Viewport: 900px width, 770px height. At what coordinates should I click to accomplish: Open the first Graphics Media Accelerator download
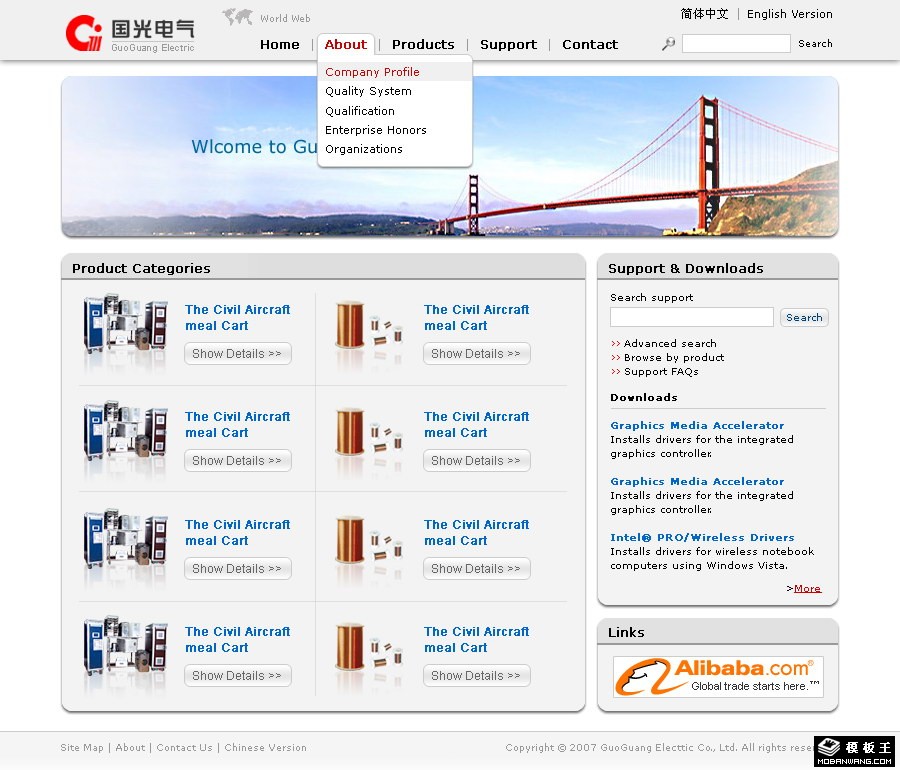[697, 425]
